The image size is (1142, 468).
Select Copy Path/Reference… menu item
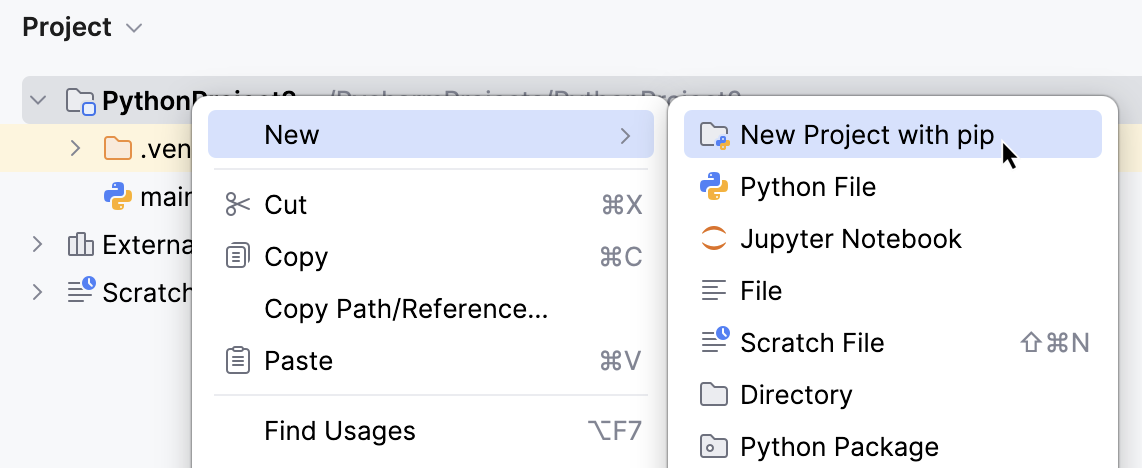[x=431, y=309]
